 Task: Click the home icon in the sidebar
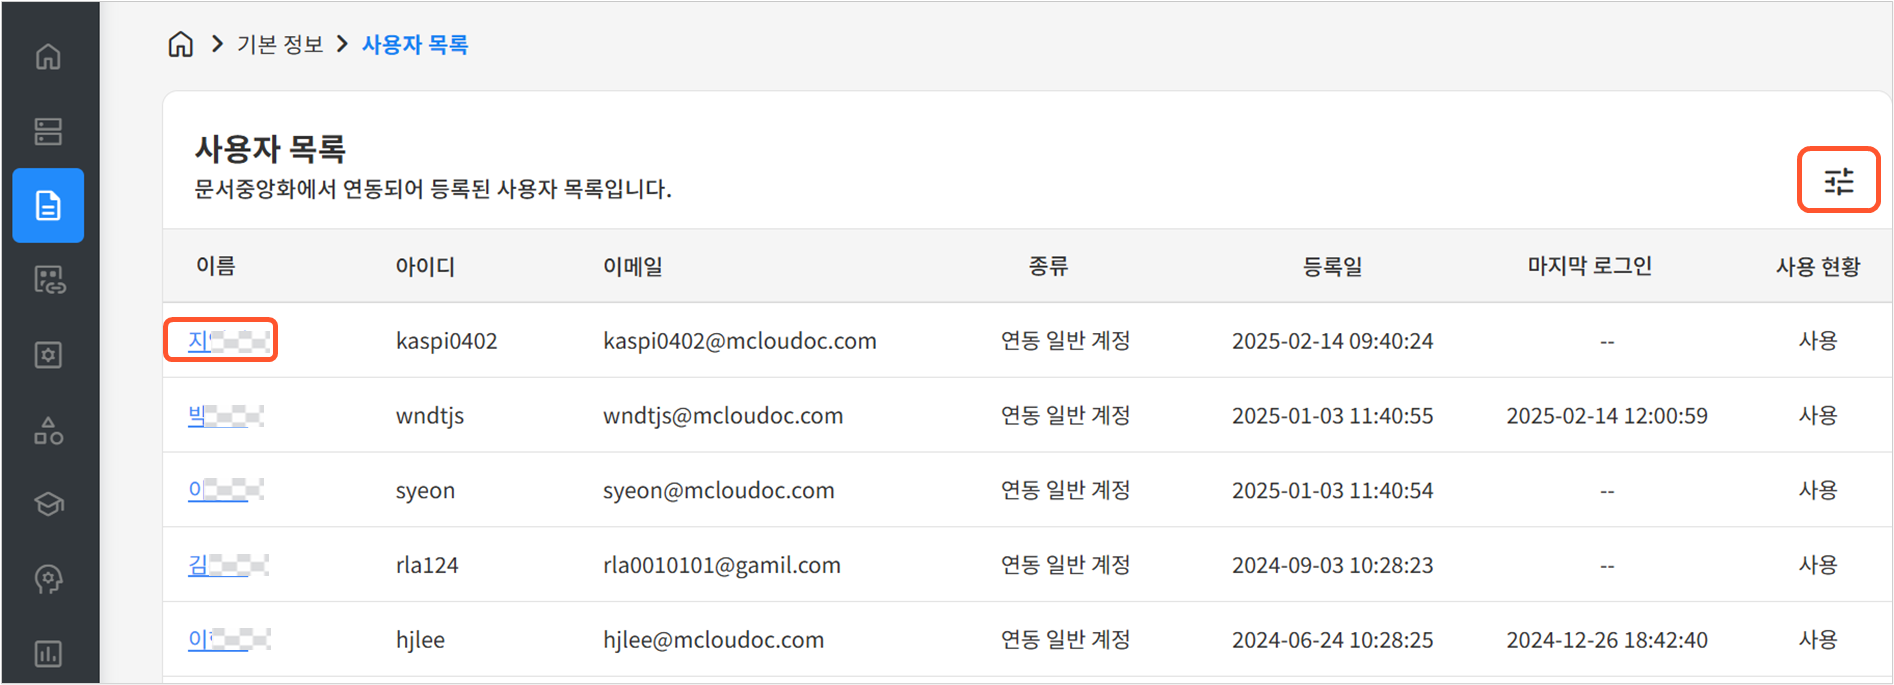(48, 57)
